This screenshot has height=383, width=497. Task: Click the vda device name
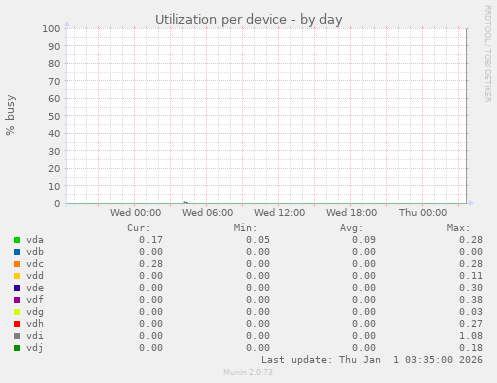[x=35, y=240]
